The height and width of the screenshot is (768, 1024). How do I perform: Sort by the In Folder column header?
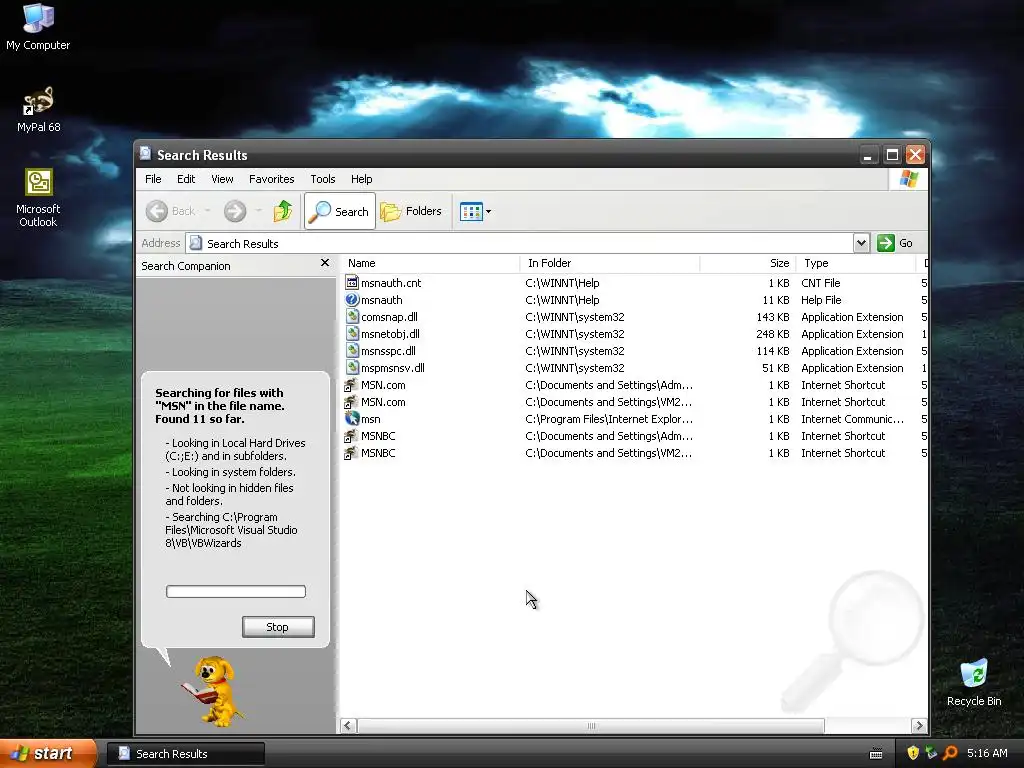(x=610, y=263)
